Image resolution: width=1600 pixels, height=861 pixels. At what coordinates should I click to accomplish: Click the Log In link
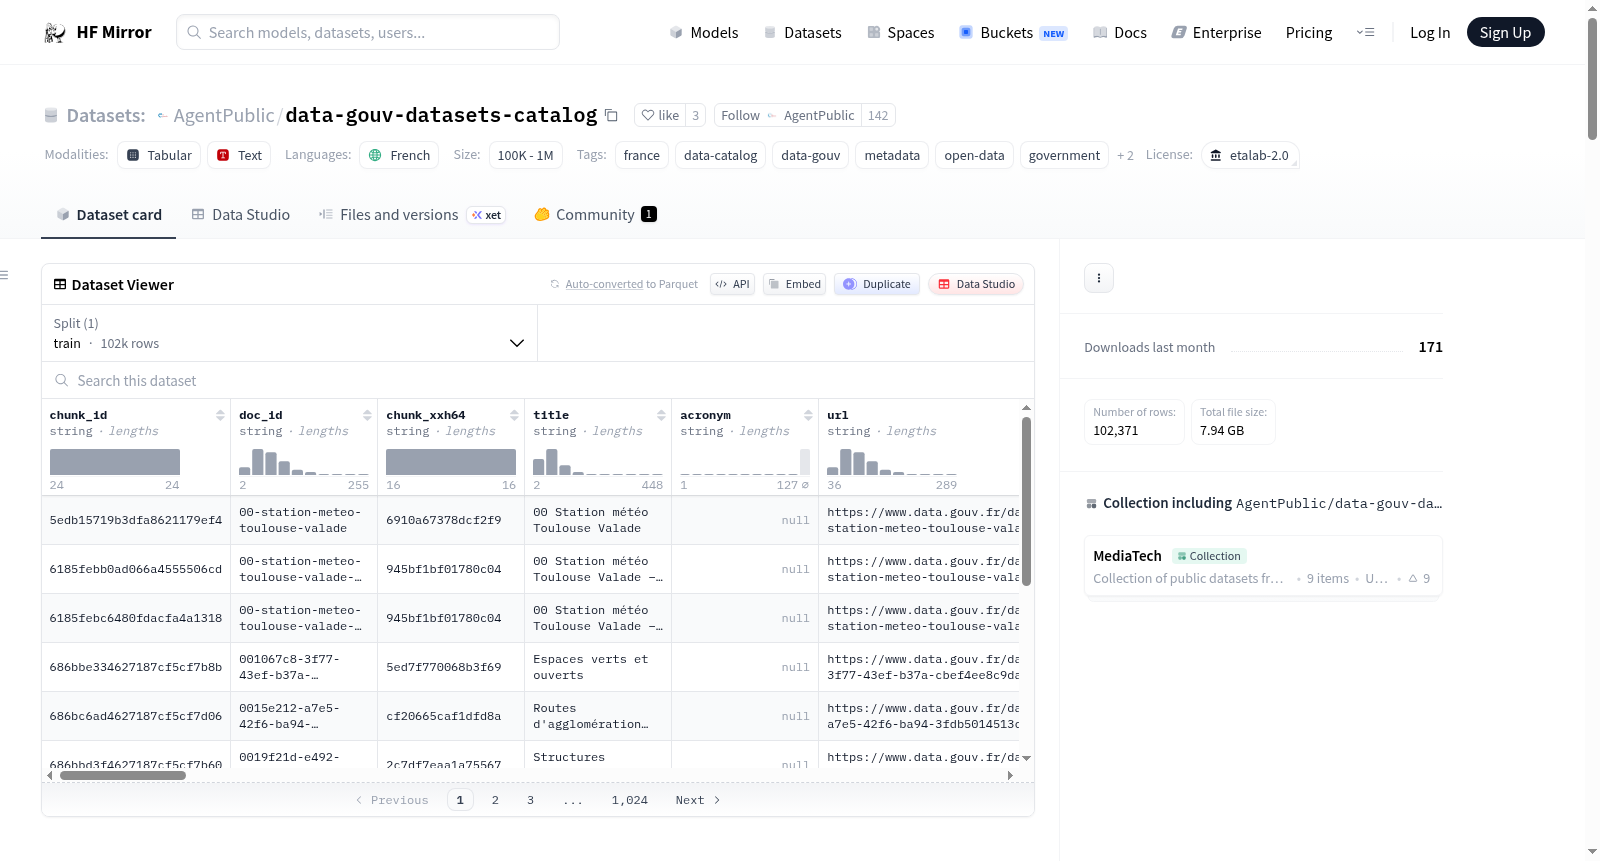point(1430,33)
